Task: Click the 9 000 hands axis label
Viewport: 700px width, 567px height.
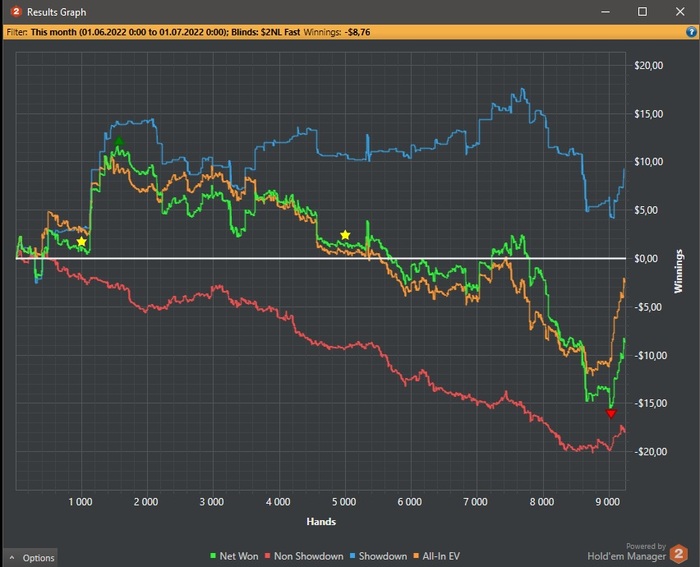Action: (608, 502)
